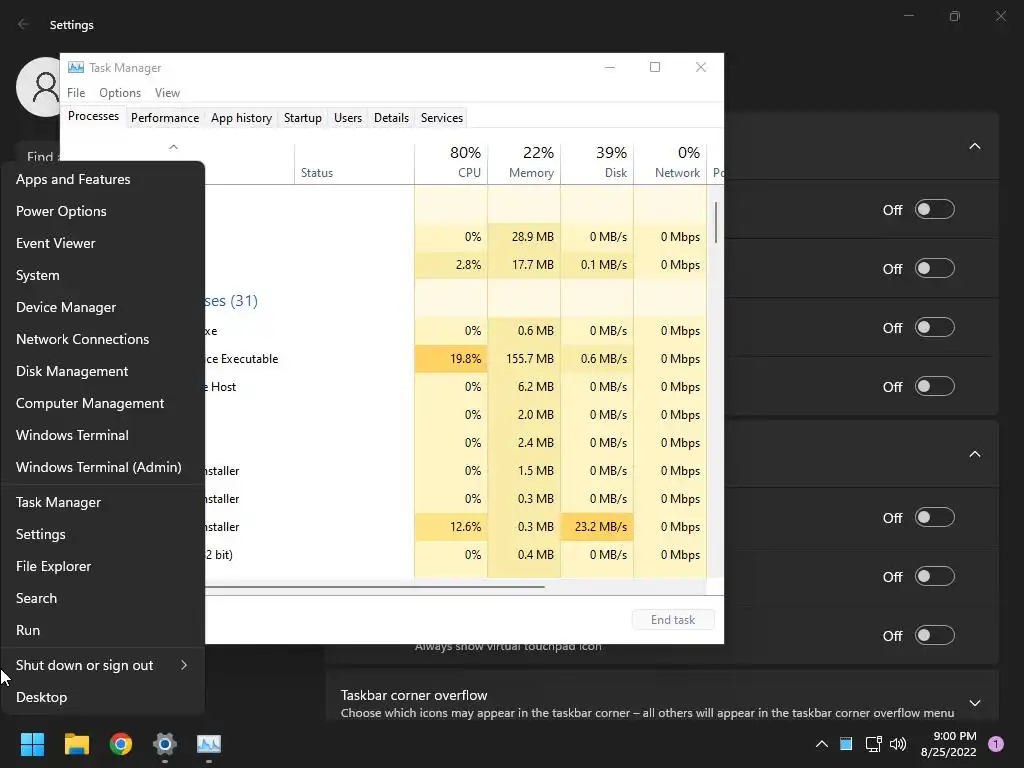Expand Shut down or sign out submenu

tap(103, 665)
